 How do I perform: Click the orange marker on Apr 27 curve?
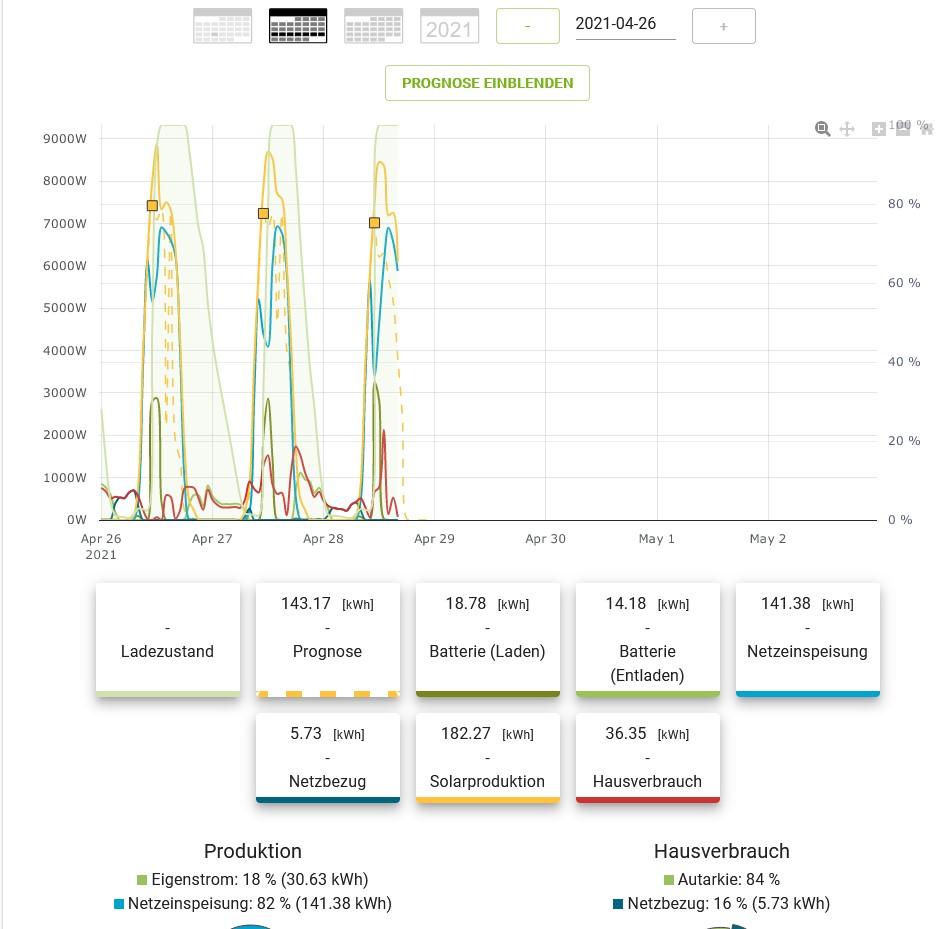click(263, 214)
